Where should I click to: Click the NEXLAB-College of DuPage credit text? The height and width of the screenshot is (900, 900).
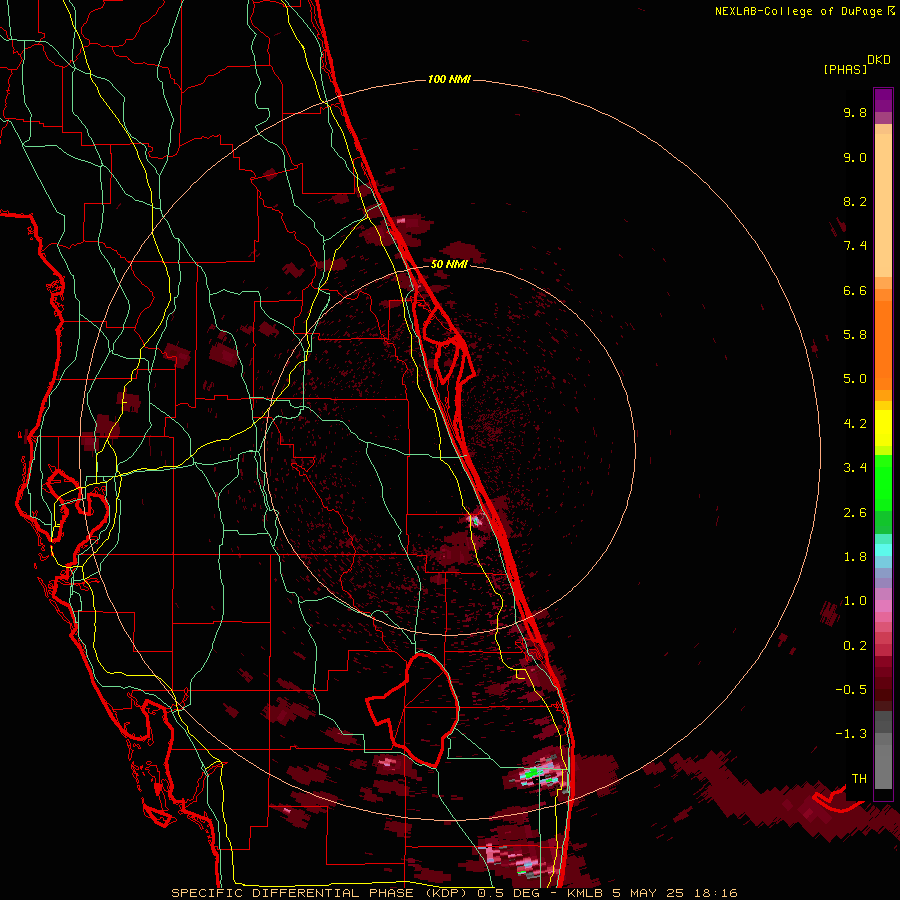tap(801, 11)
